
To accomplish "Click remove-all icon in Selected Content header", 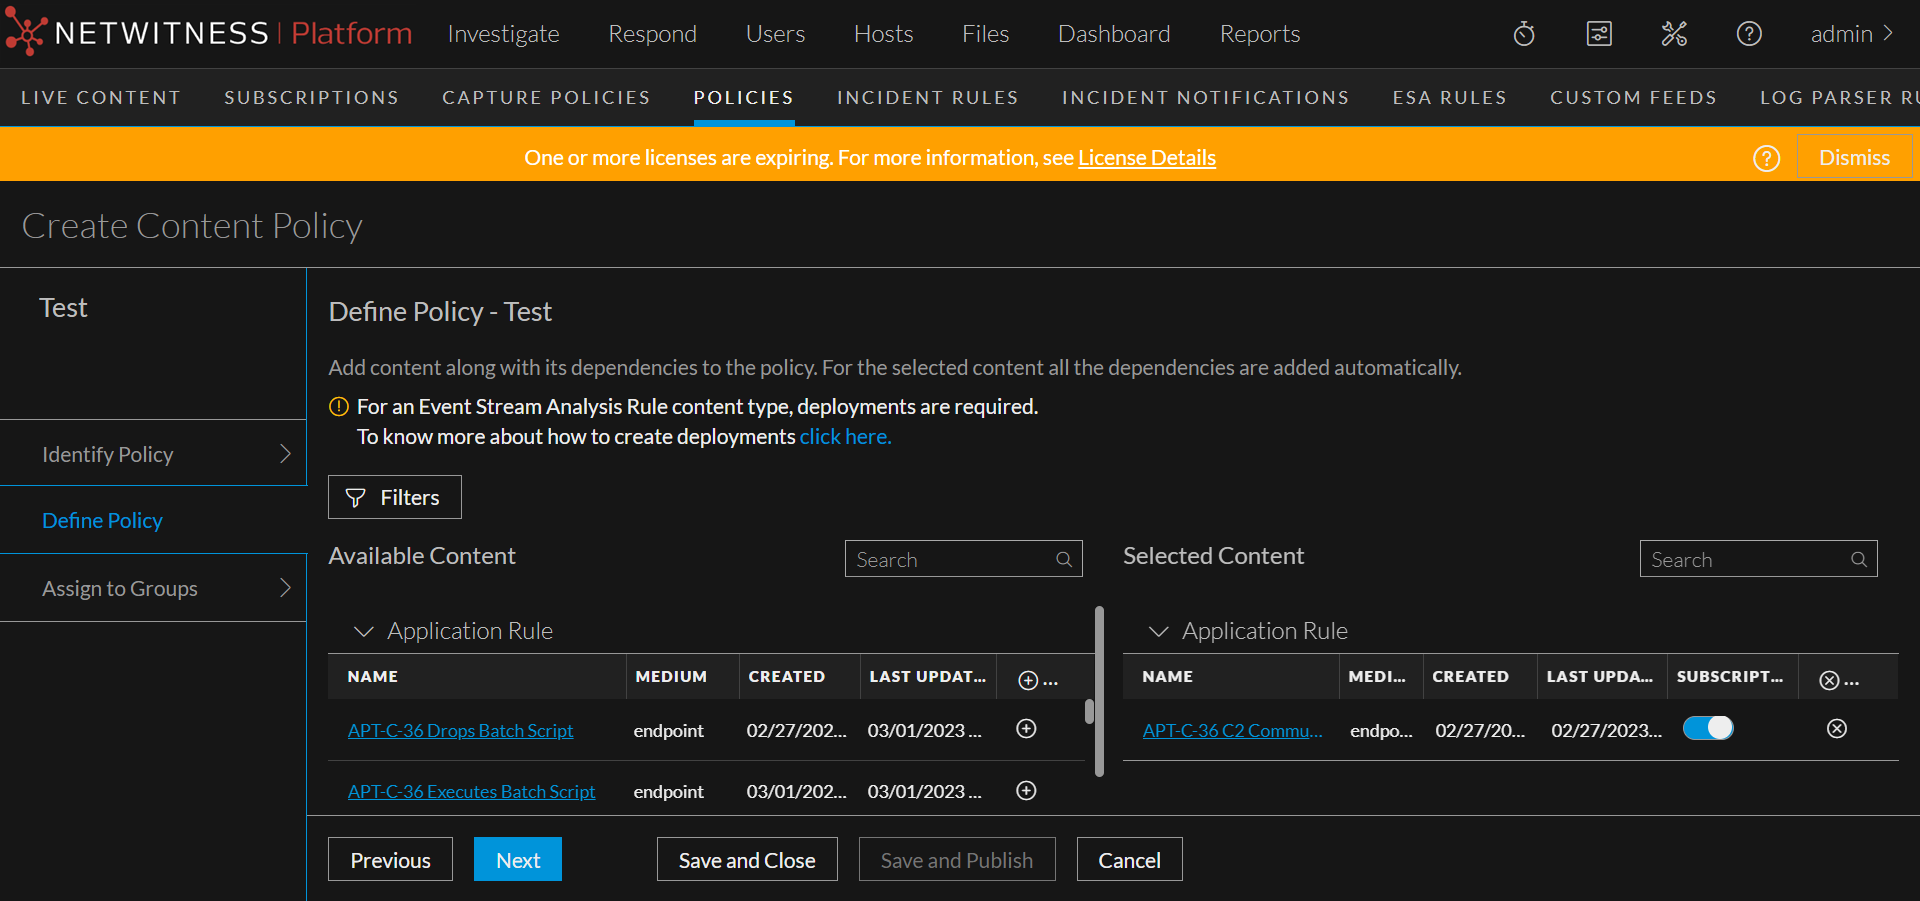I will [x=1829, y=680].
